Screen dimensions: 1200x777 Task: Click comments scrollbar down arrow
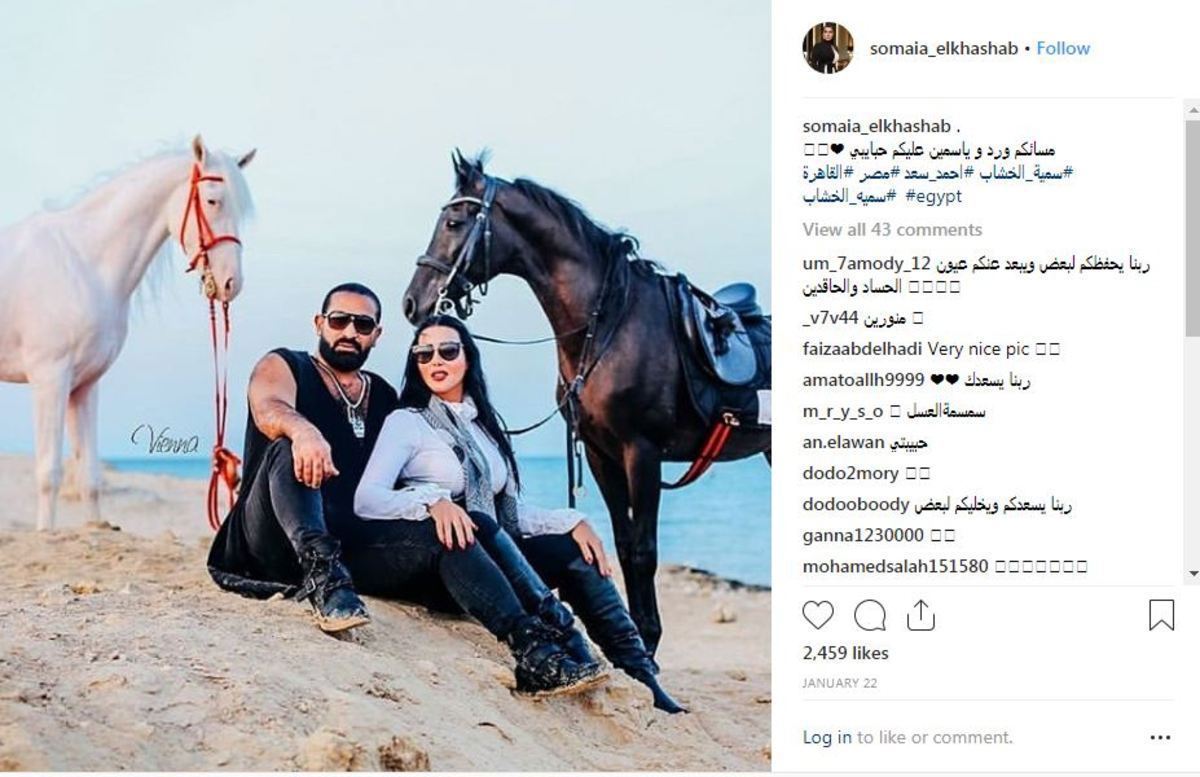1192,574
